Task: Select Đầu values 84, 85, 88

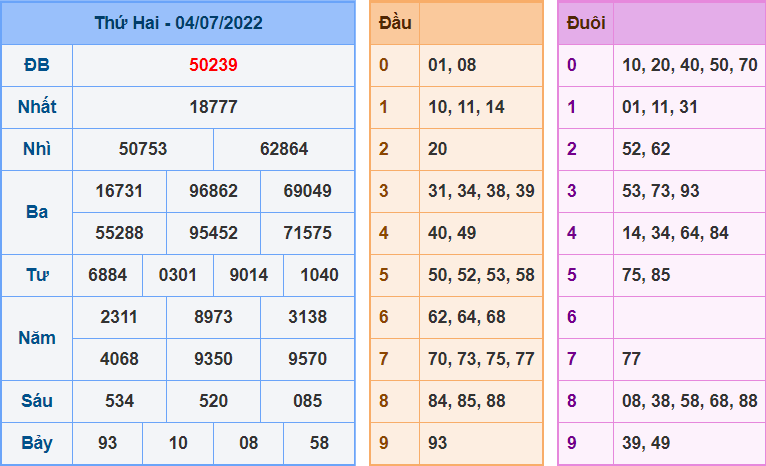Action: point(467,401)
